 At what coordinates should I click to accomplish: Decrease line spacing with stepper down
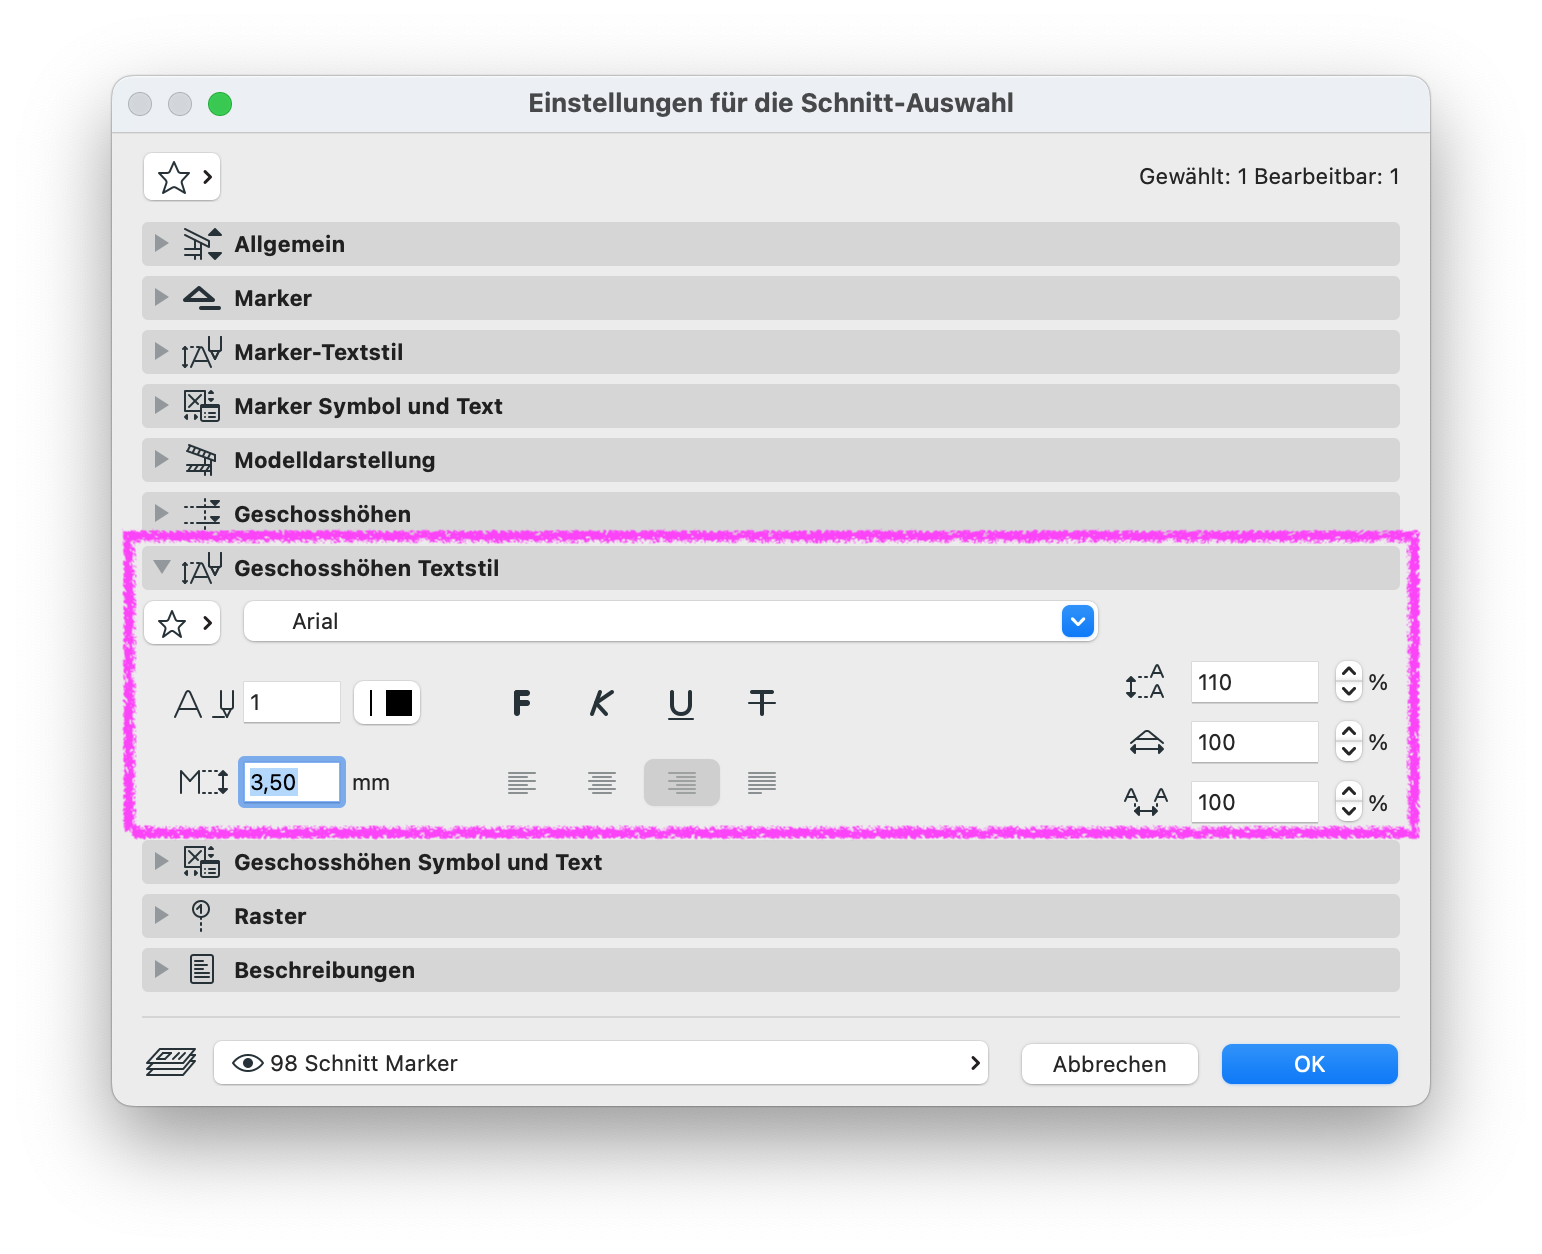[x=1349, y=692]
